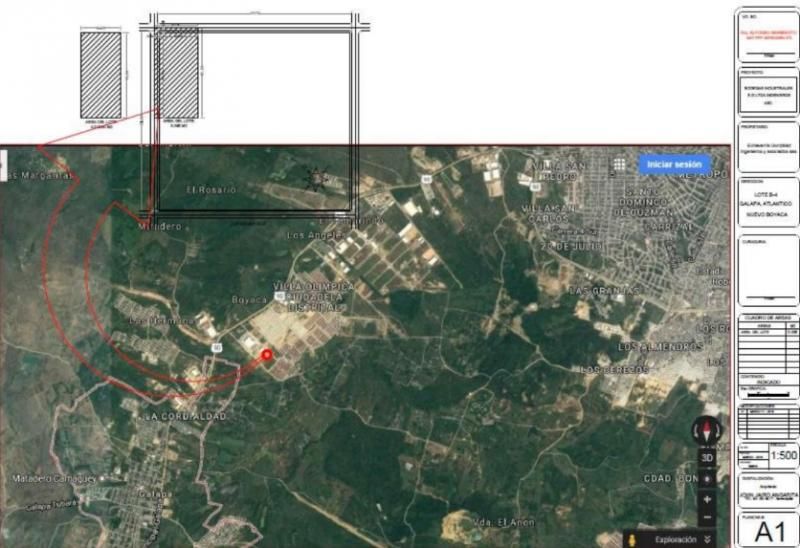
Task: Zoom in with the plus button
Action: pos(707,500)
